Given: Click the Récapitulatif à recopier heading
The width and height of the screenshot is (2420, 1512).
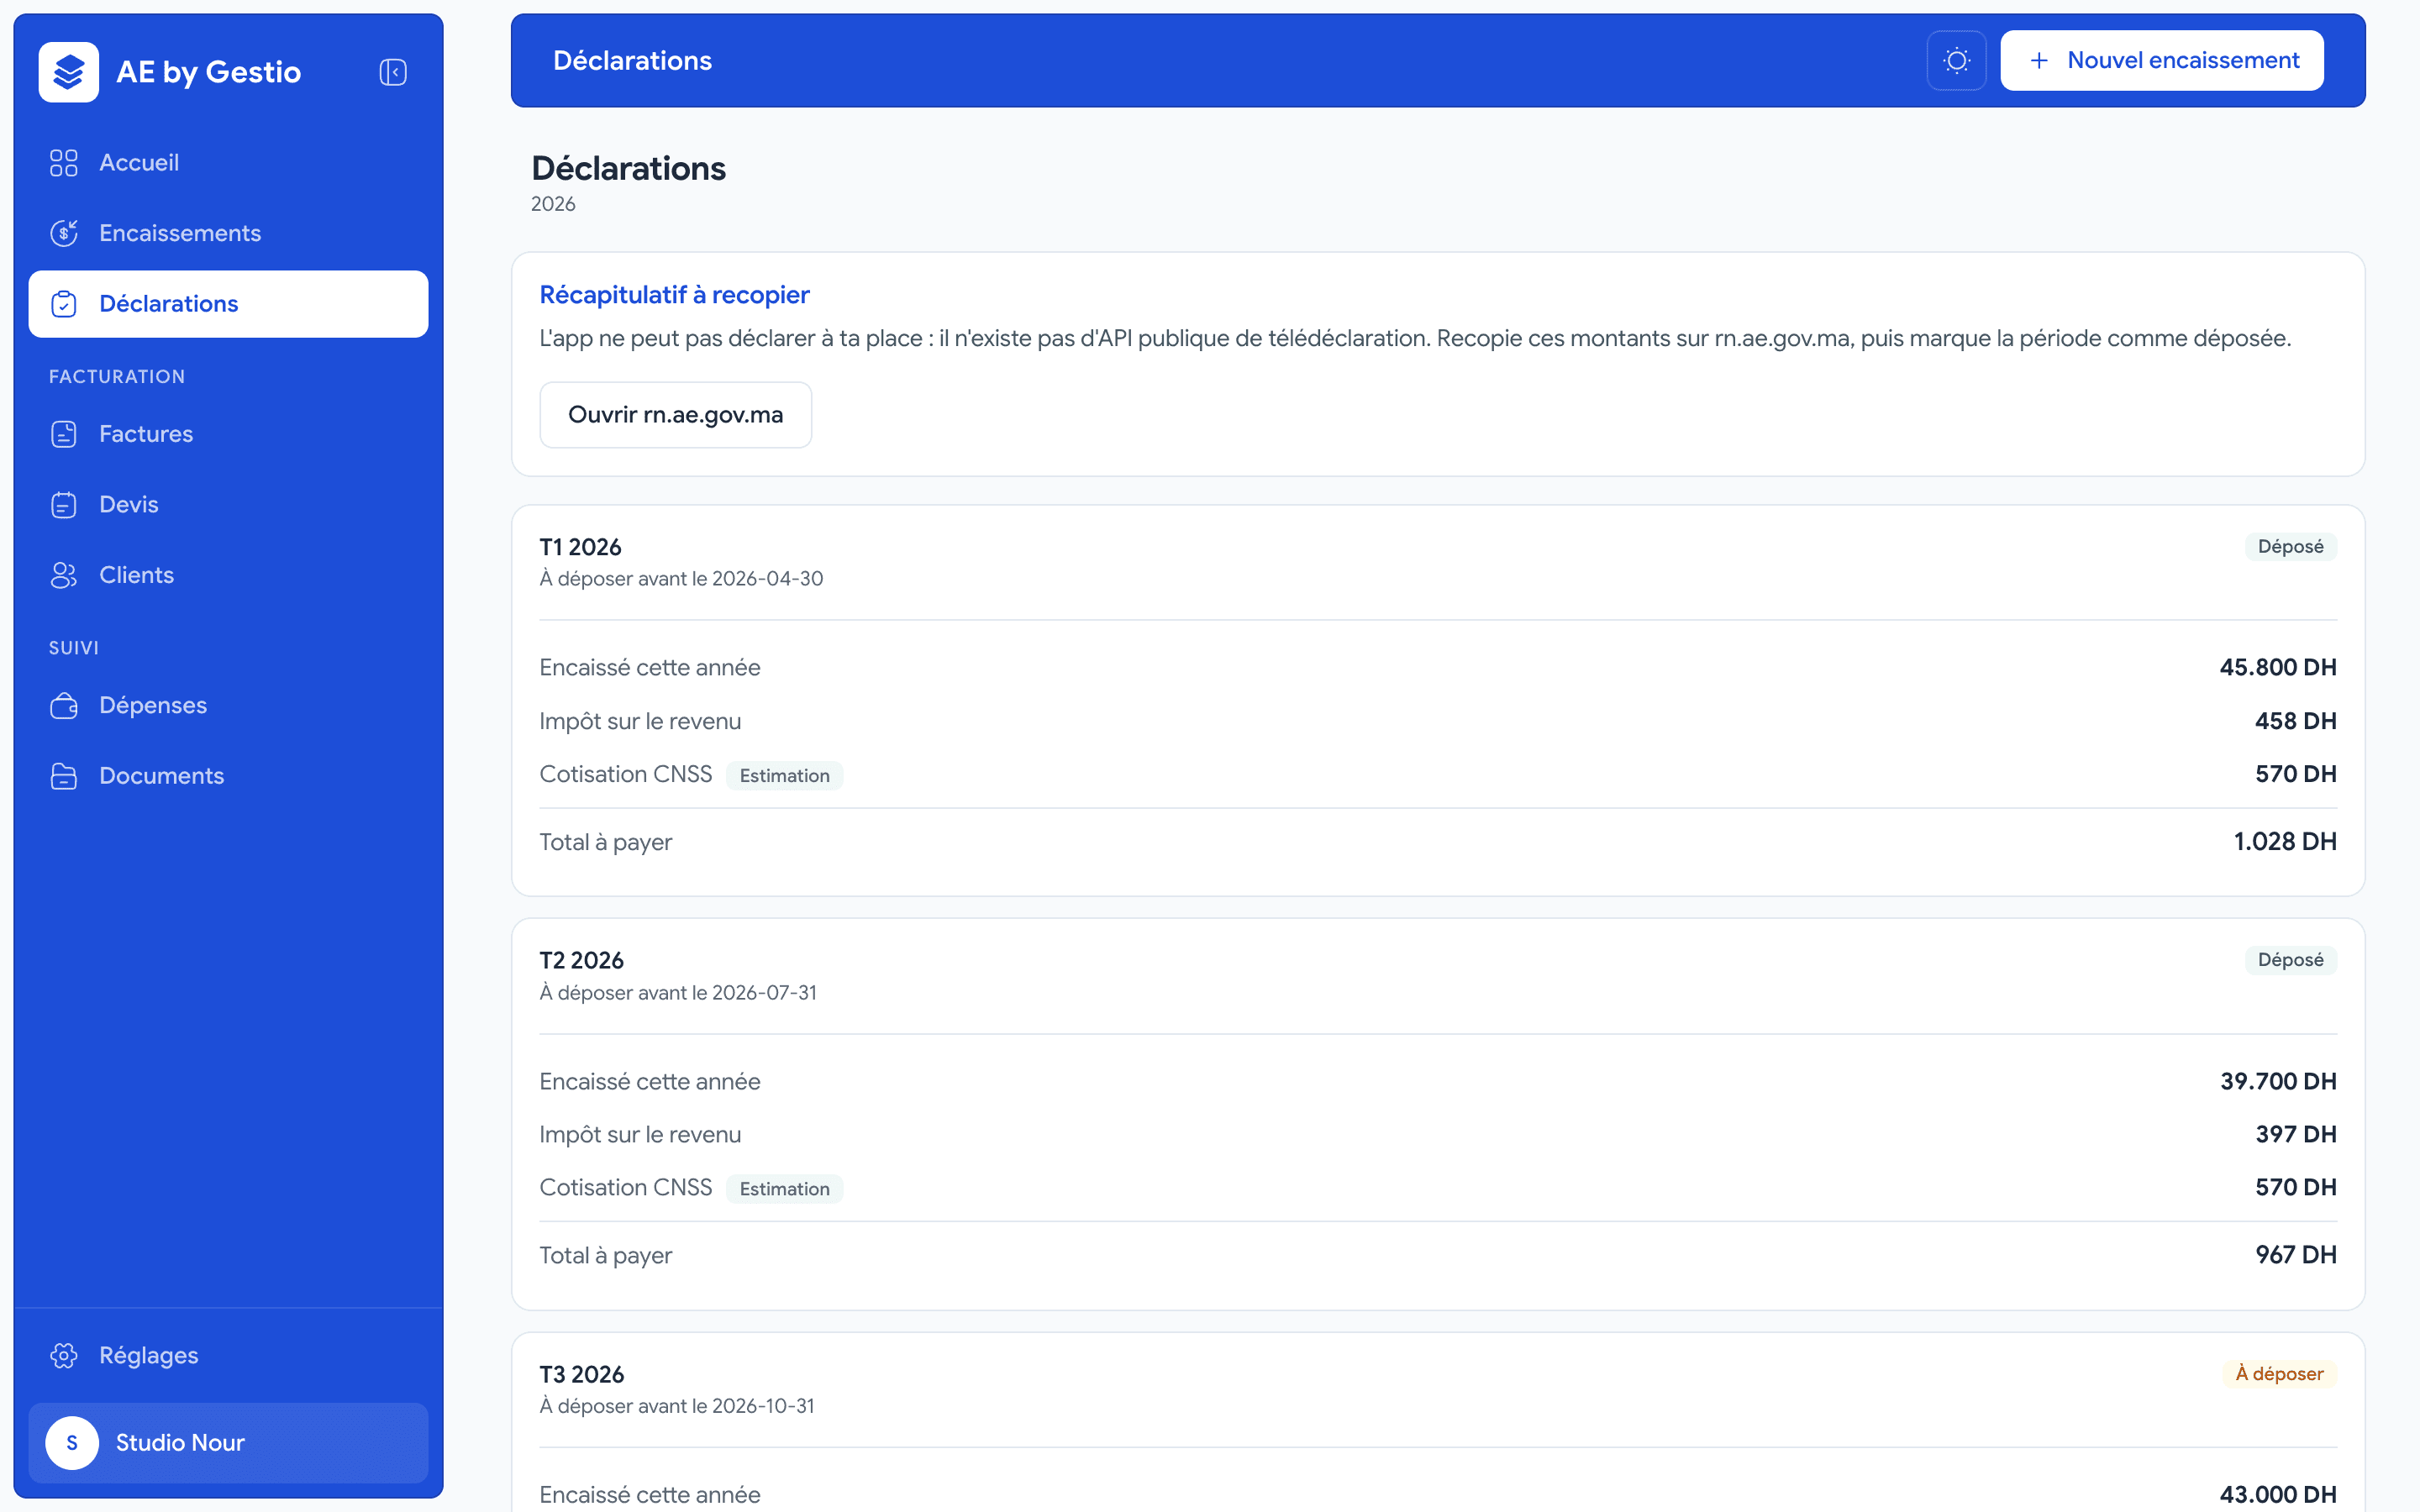Looking at the screenshot, I should click(674, 295).
